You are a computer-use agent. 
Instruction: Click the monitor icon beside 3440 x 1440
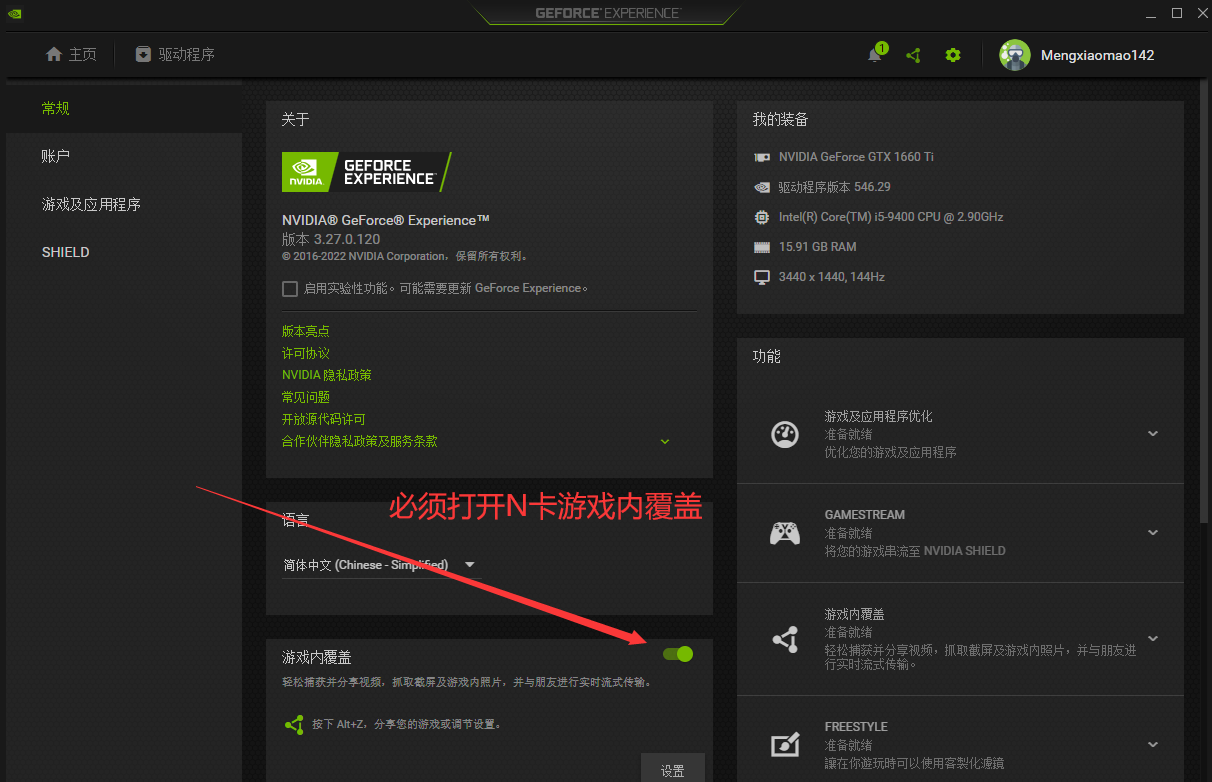tap(762, 277)
